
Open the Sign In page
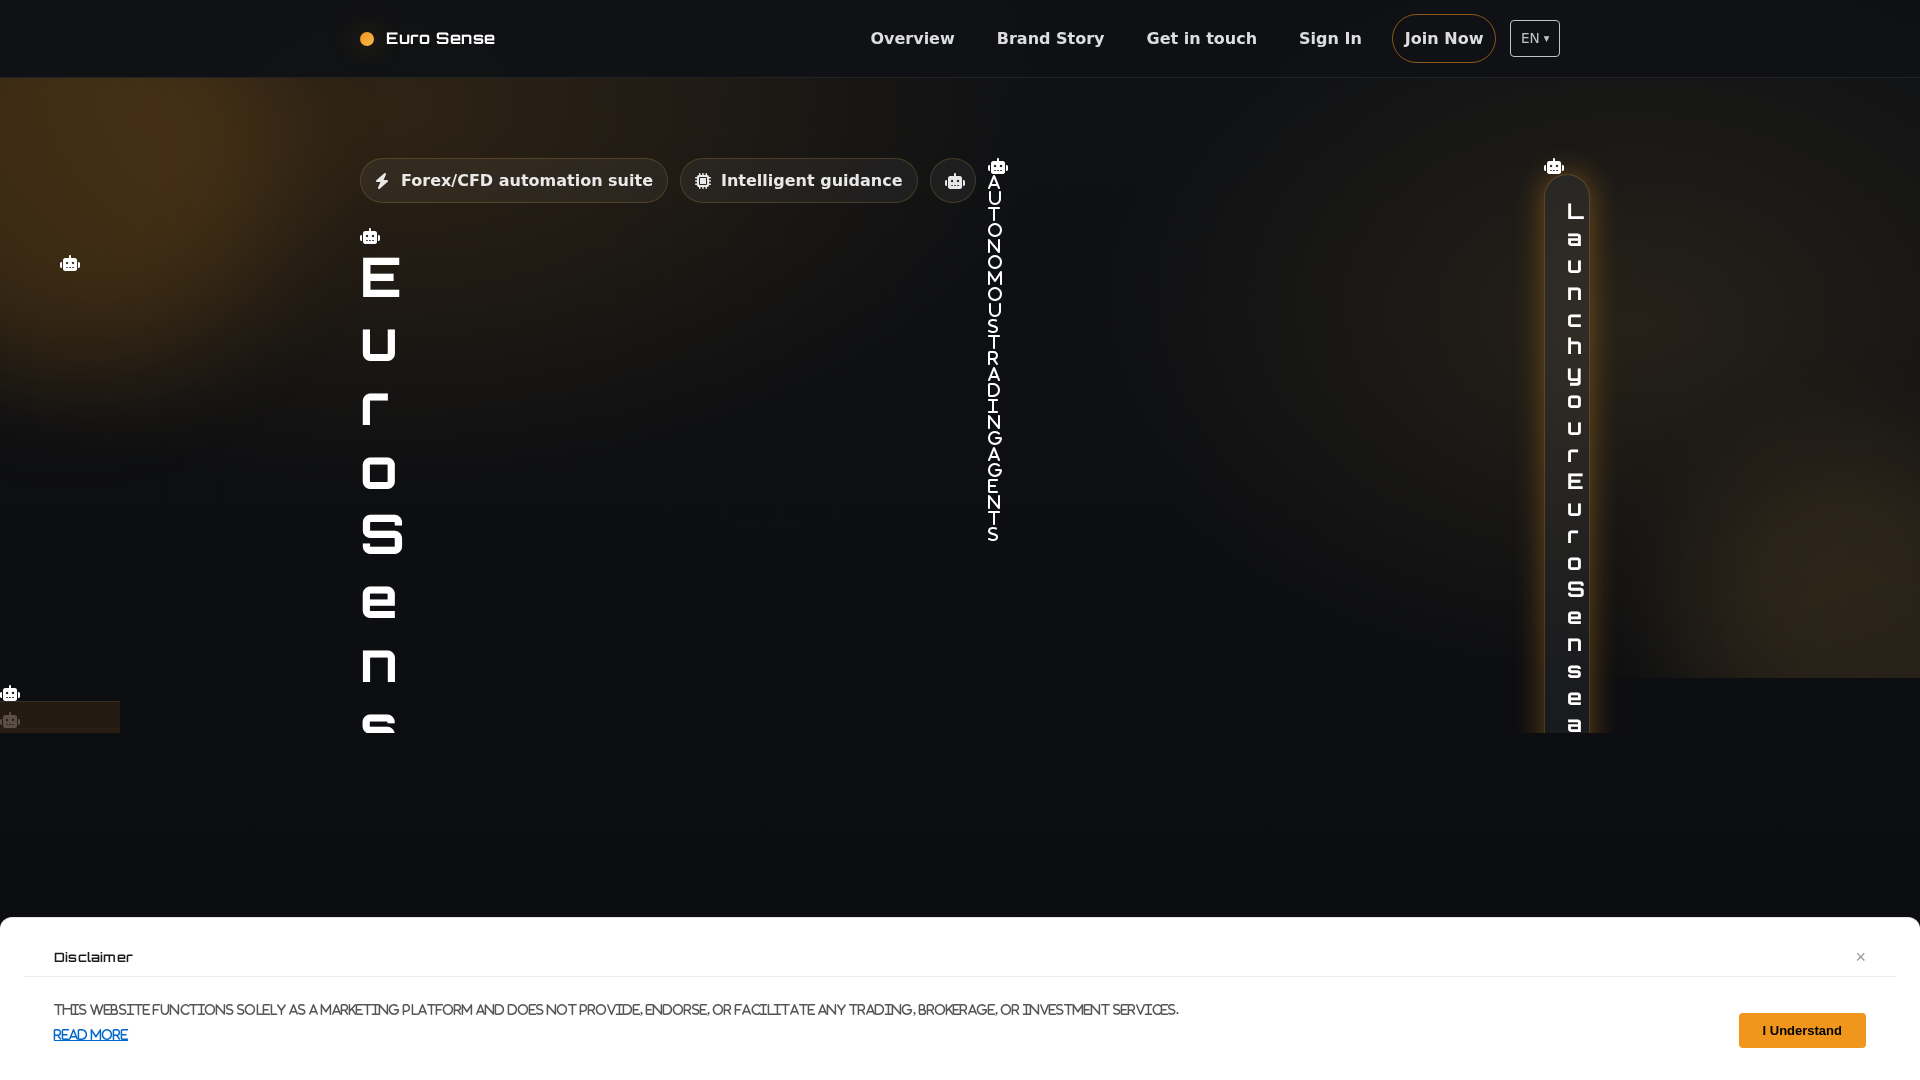pyautogui.click(x=1330, y=38)
